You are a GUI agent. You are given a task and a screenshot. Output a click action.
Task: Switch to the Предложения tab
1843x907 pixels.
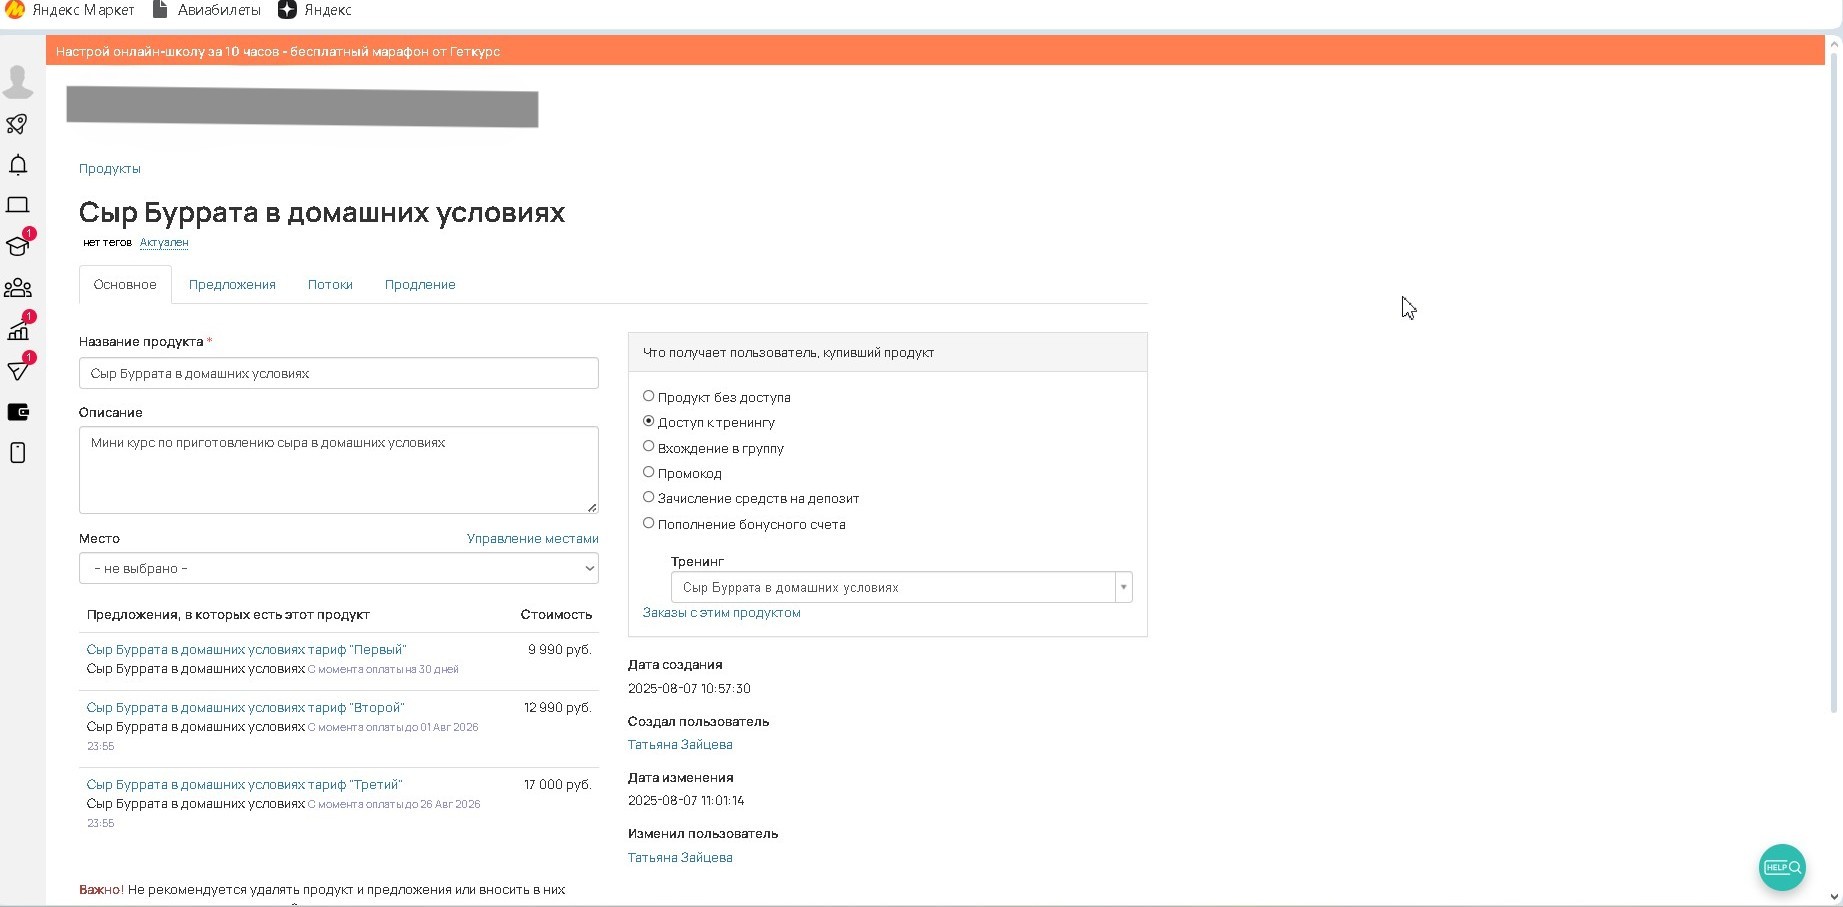click(232, 285)
